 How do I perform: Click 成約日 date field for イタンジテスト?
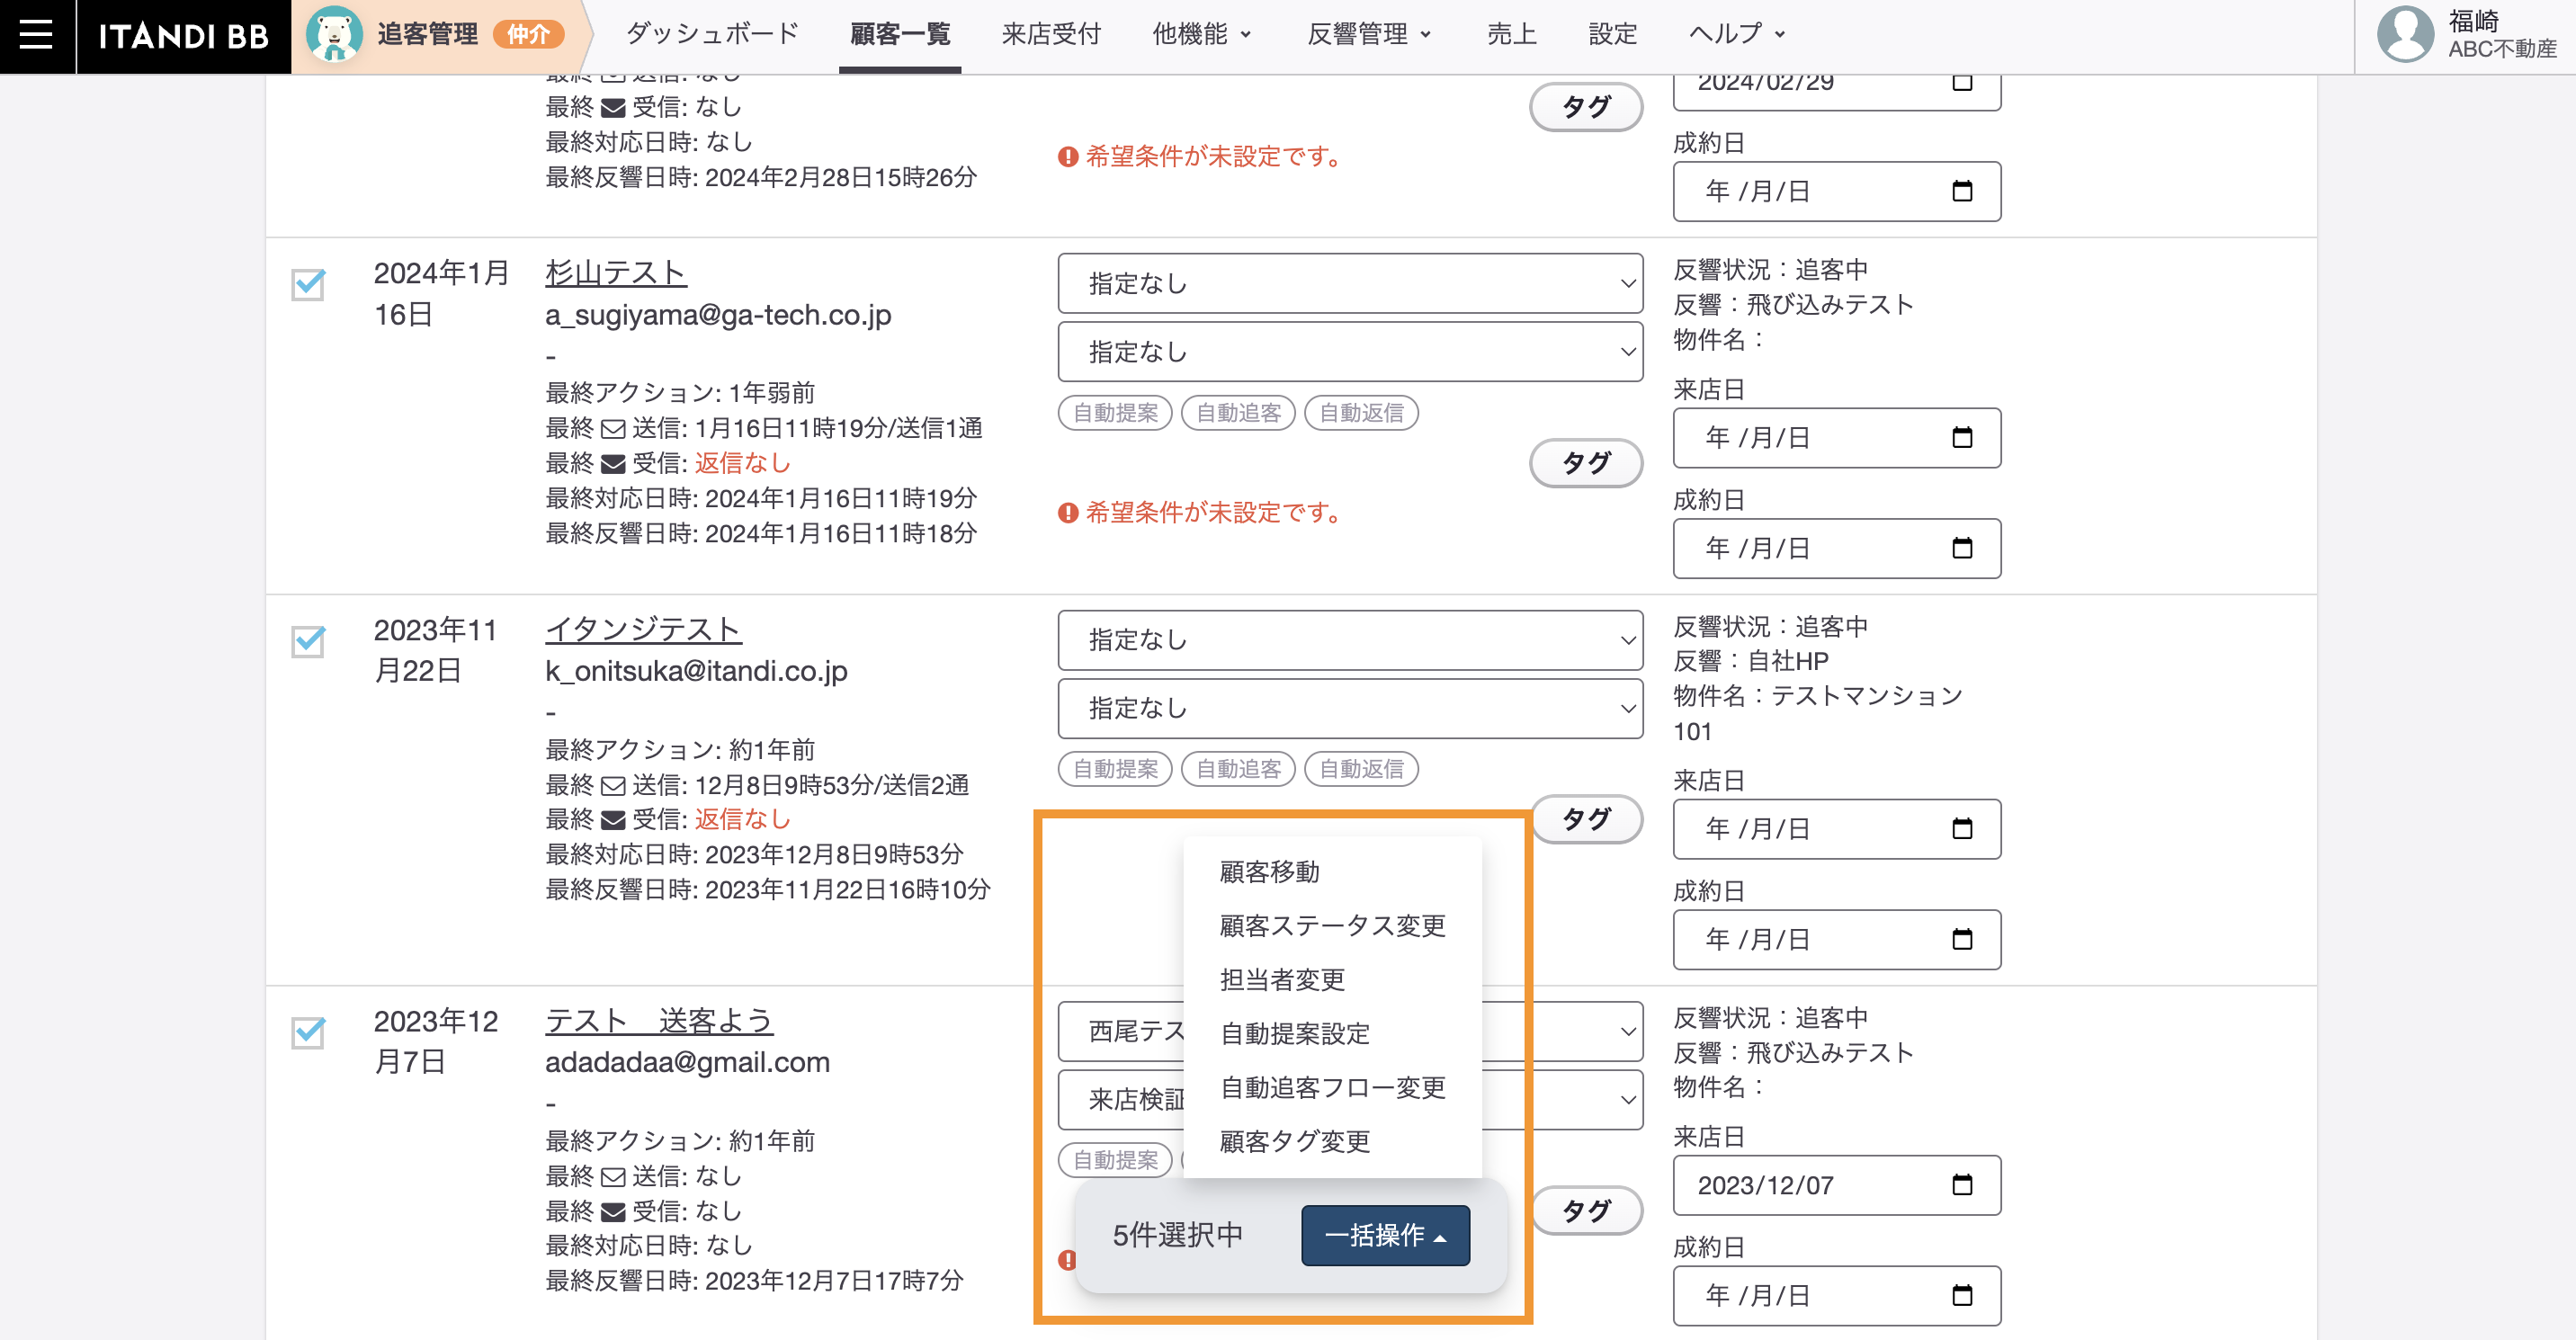(1837, 939)
